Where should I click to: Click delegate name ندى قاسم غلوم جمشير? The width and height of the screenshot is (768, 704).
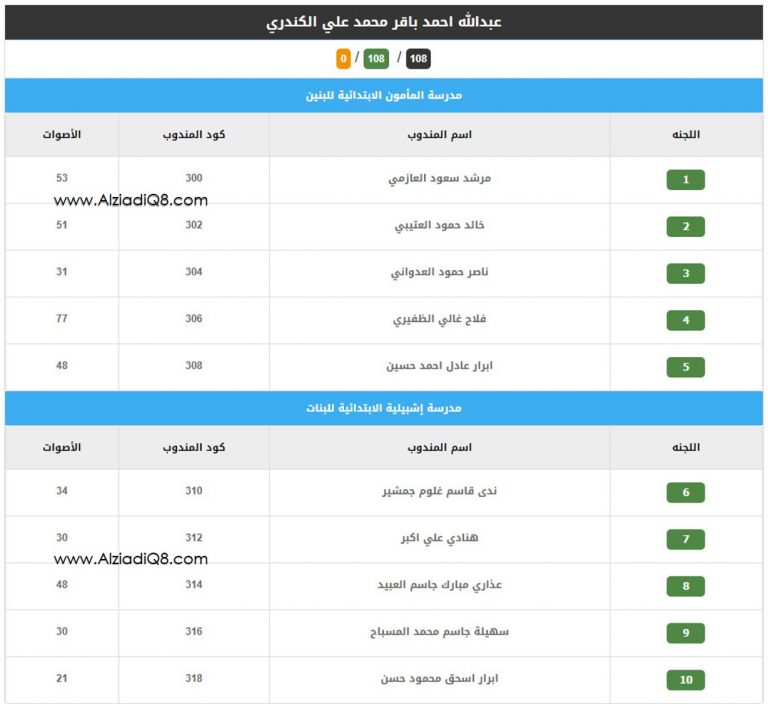[x=439, y=491]
